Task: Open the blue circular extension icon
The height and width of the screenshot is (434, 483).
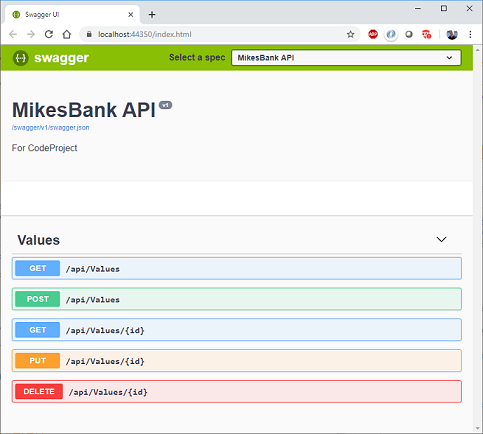Action: (x=391, y=34)
